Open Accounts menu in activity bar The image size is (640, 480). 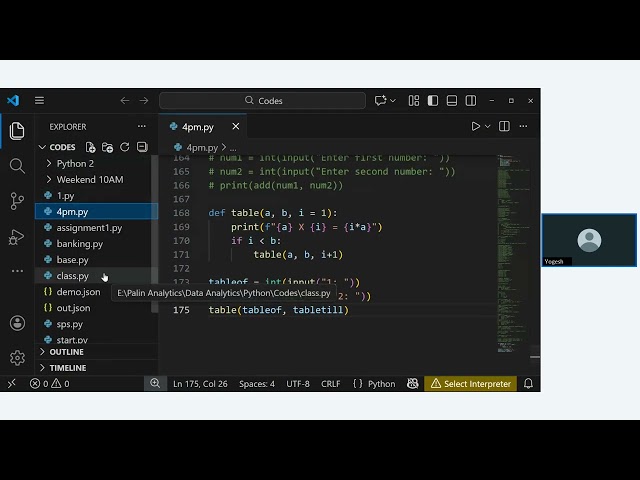click(x=17, y=323)
